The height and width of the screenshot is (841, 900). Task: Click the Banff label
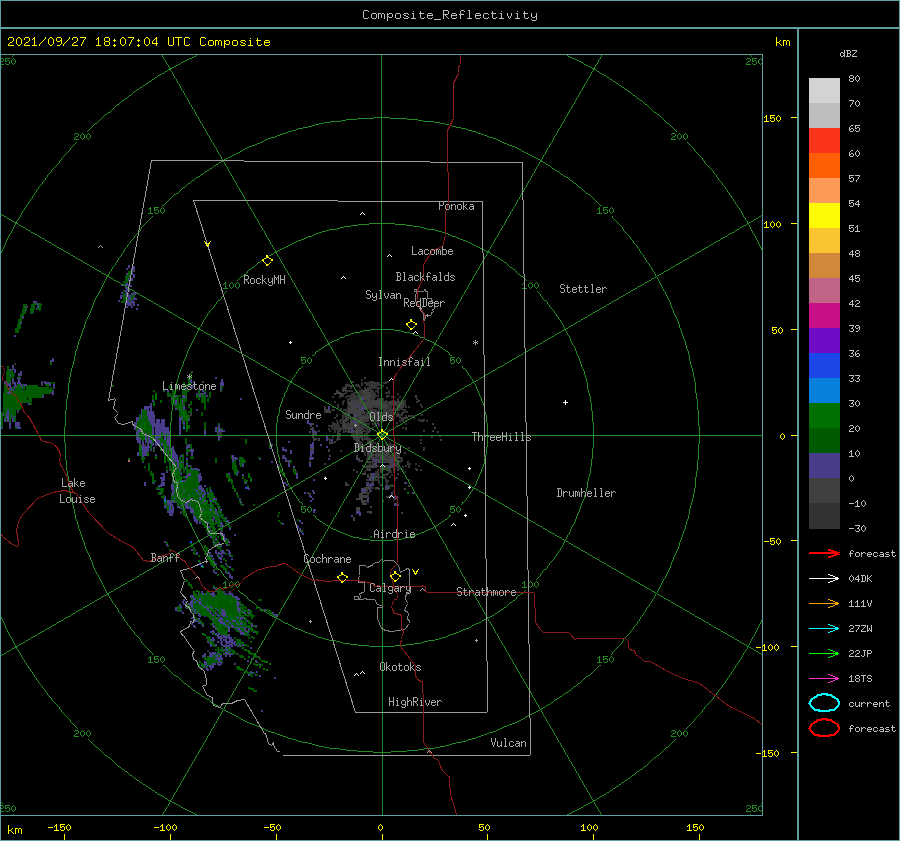pos(165,557)
